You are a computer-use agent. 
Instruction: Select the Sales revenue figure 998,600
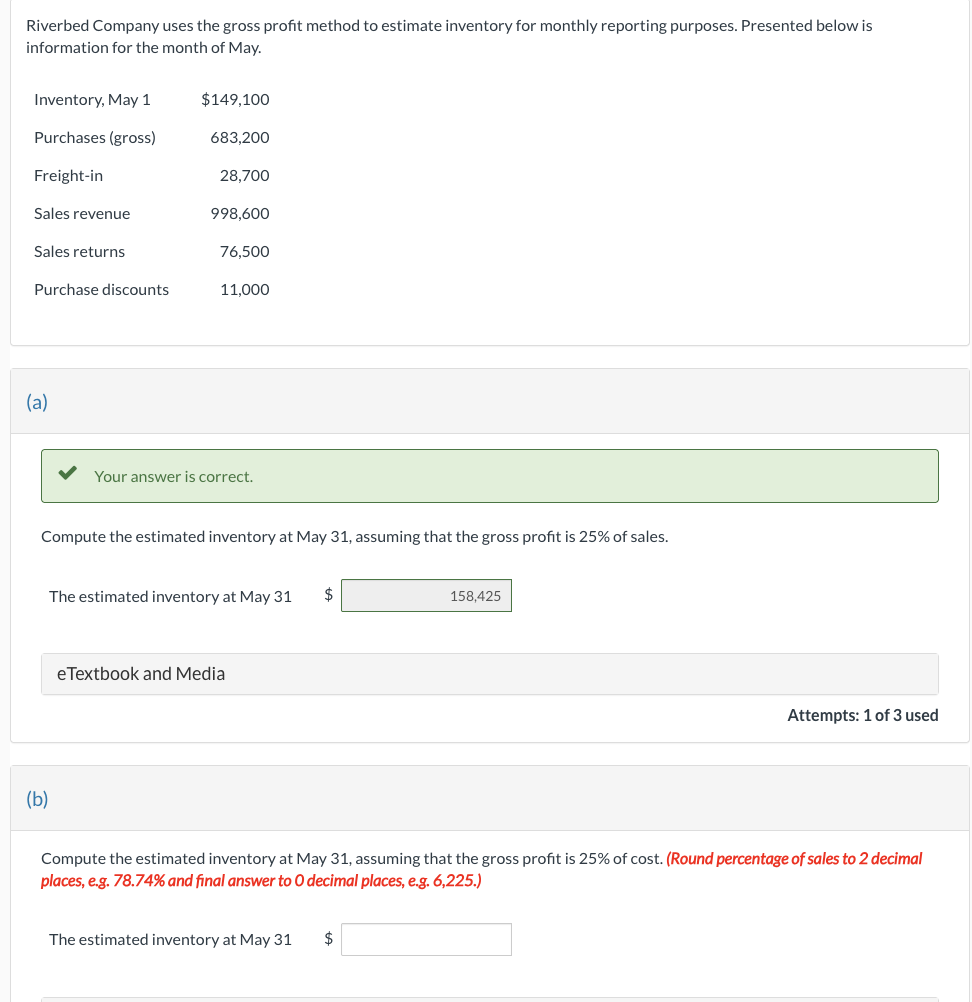240,213
